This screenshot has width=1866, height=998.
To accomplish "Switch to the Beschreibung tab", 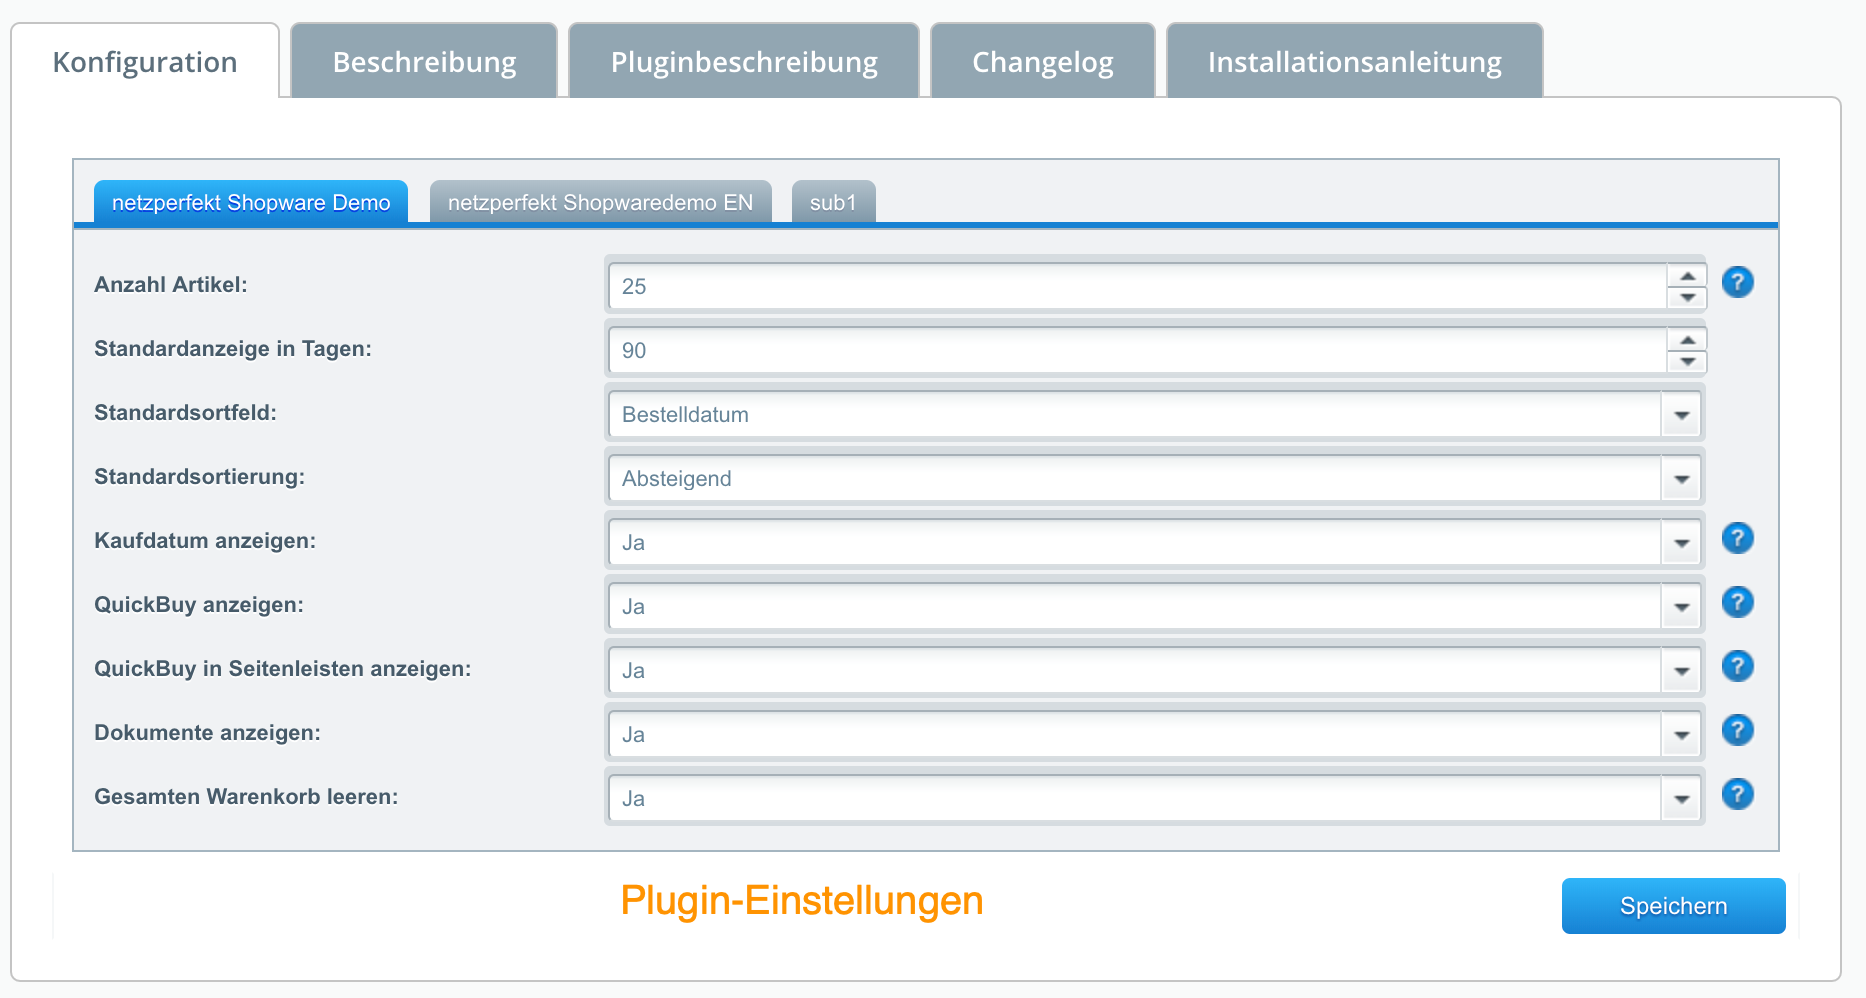I will [424, 61].
